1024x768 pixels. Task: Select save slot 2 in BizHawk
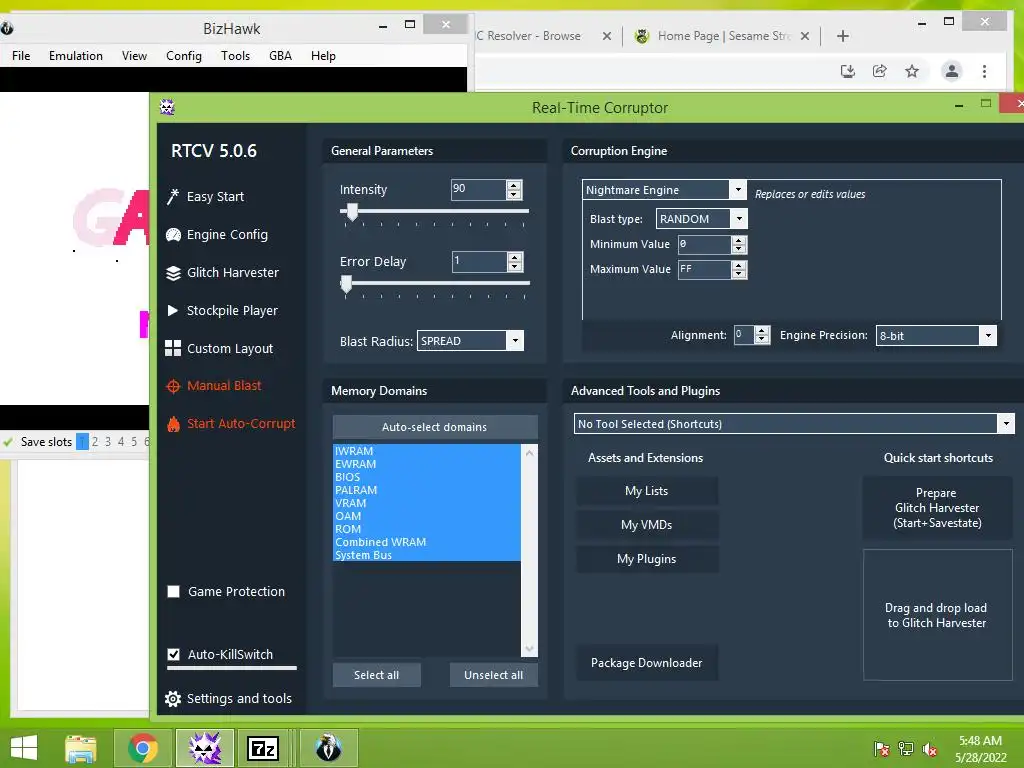pos(95,441)
